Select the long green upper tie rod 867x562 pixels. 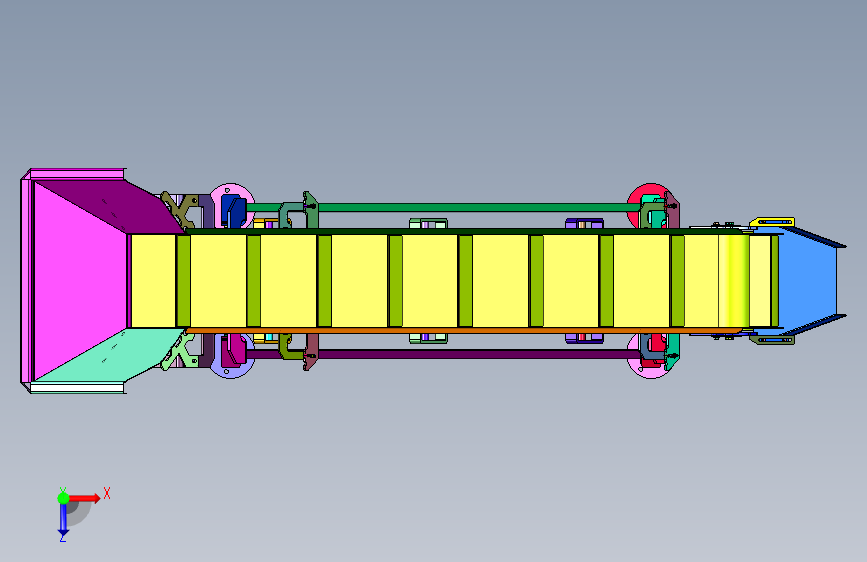coord(442,207)
